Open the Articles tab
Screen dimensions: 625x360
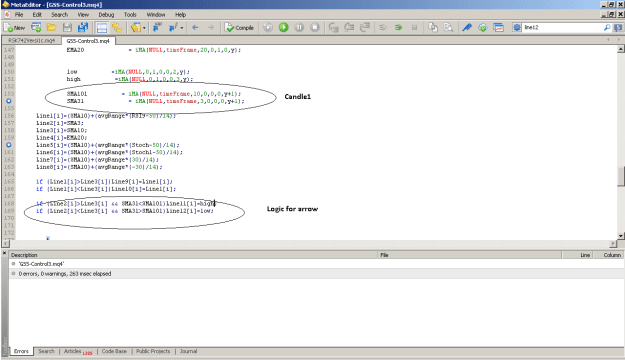click(x=78, y=351)
